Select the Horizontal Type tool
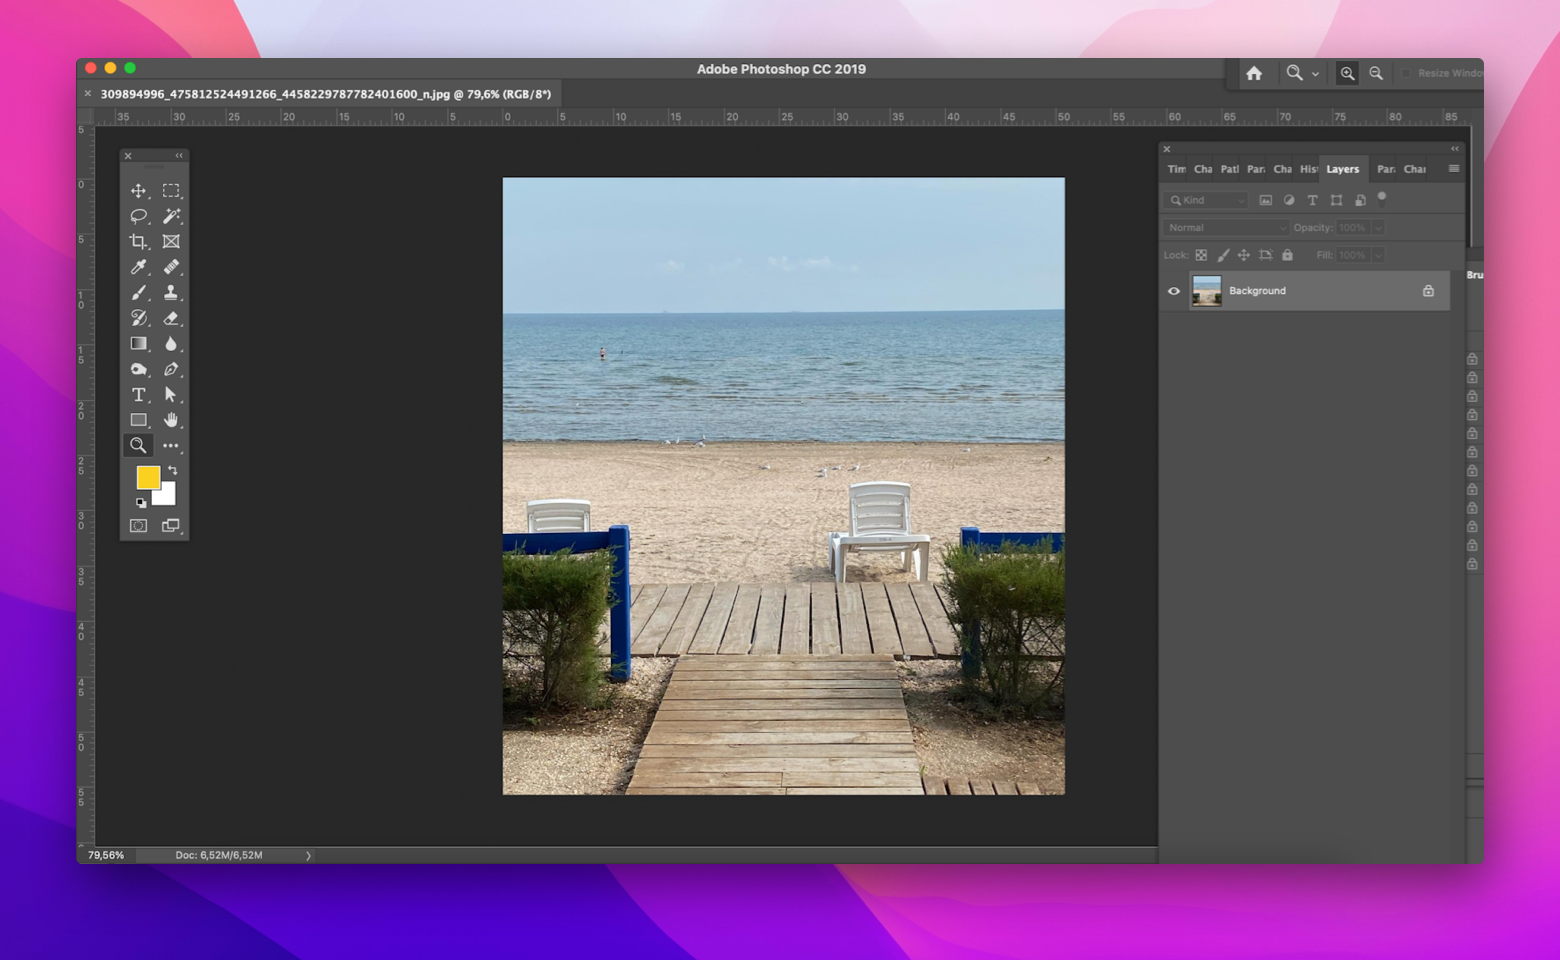The width and height of the screenshot is (1560, 960). [x=138, y=394]
